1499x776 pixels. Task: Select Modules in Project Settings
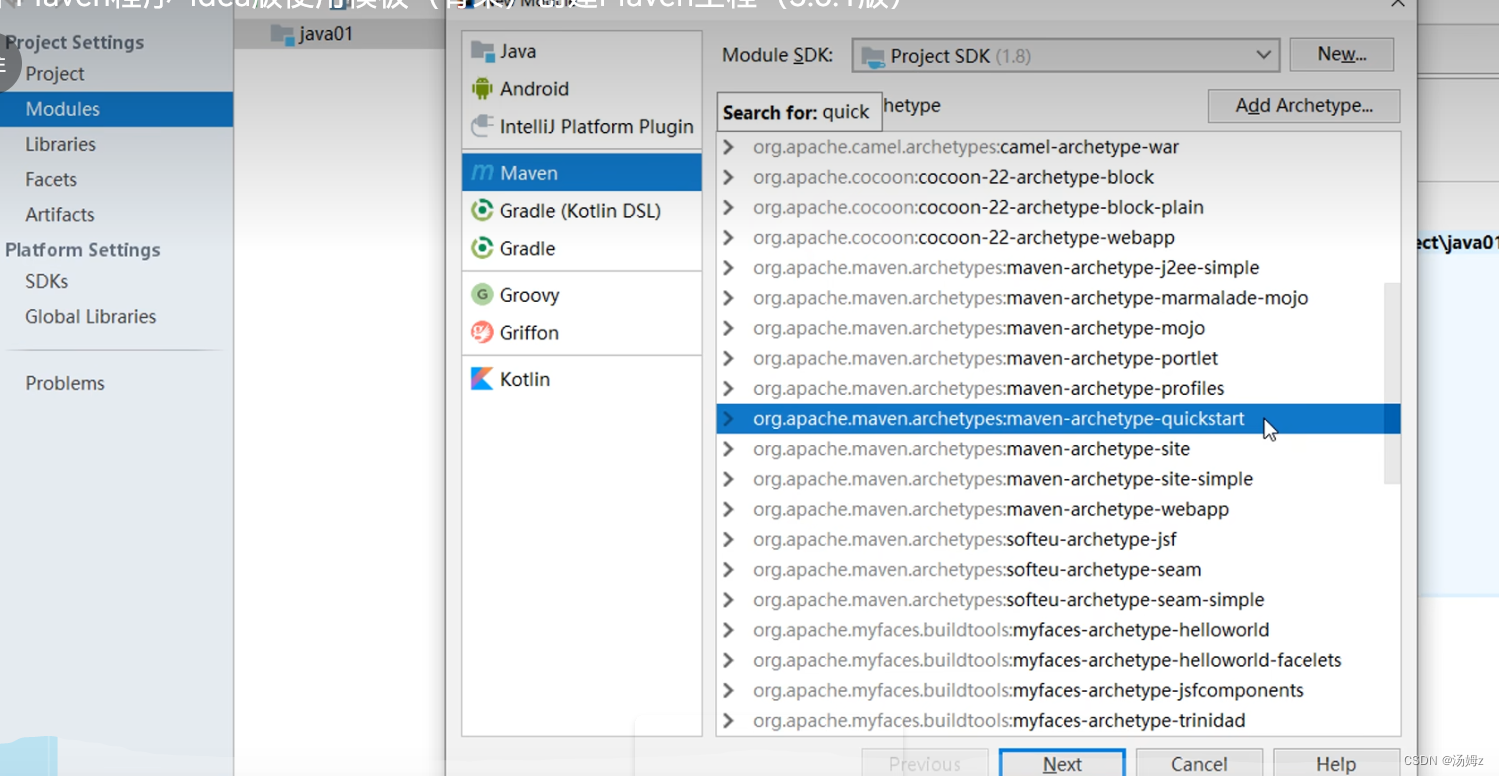click(116, 109)
